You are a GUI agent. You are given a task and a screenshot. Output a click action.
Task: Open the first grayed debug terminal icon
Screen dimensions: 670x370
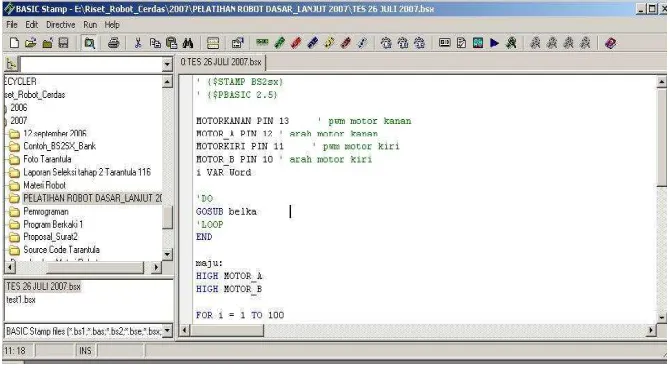click(535, 43)
